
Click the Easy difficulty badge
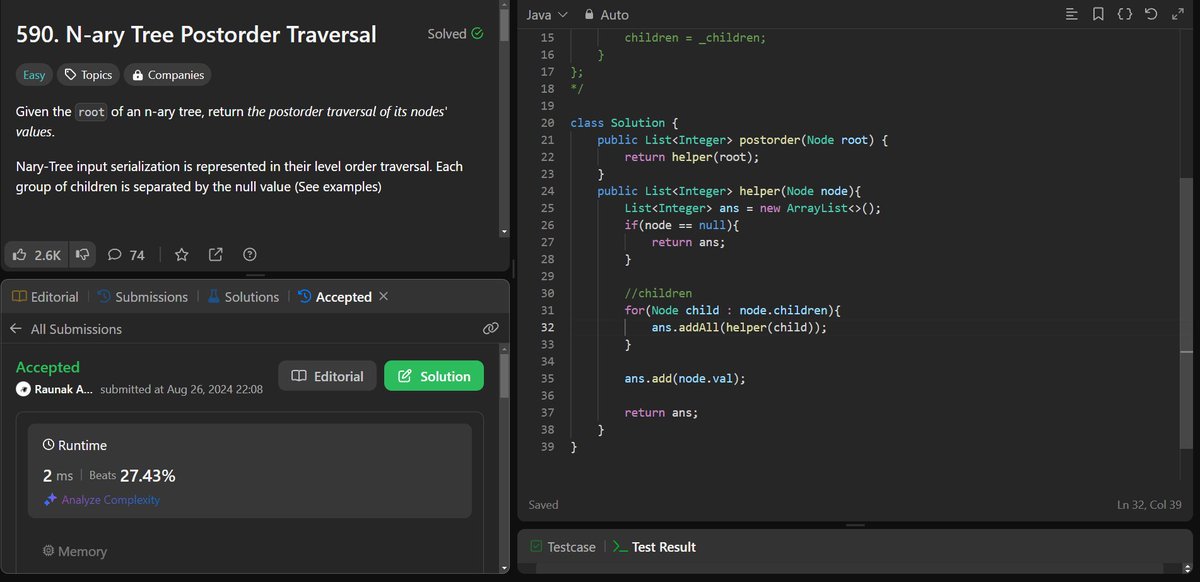pyautogui.click(x=34, y=75)
